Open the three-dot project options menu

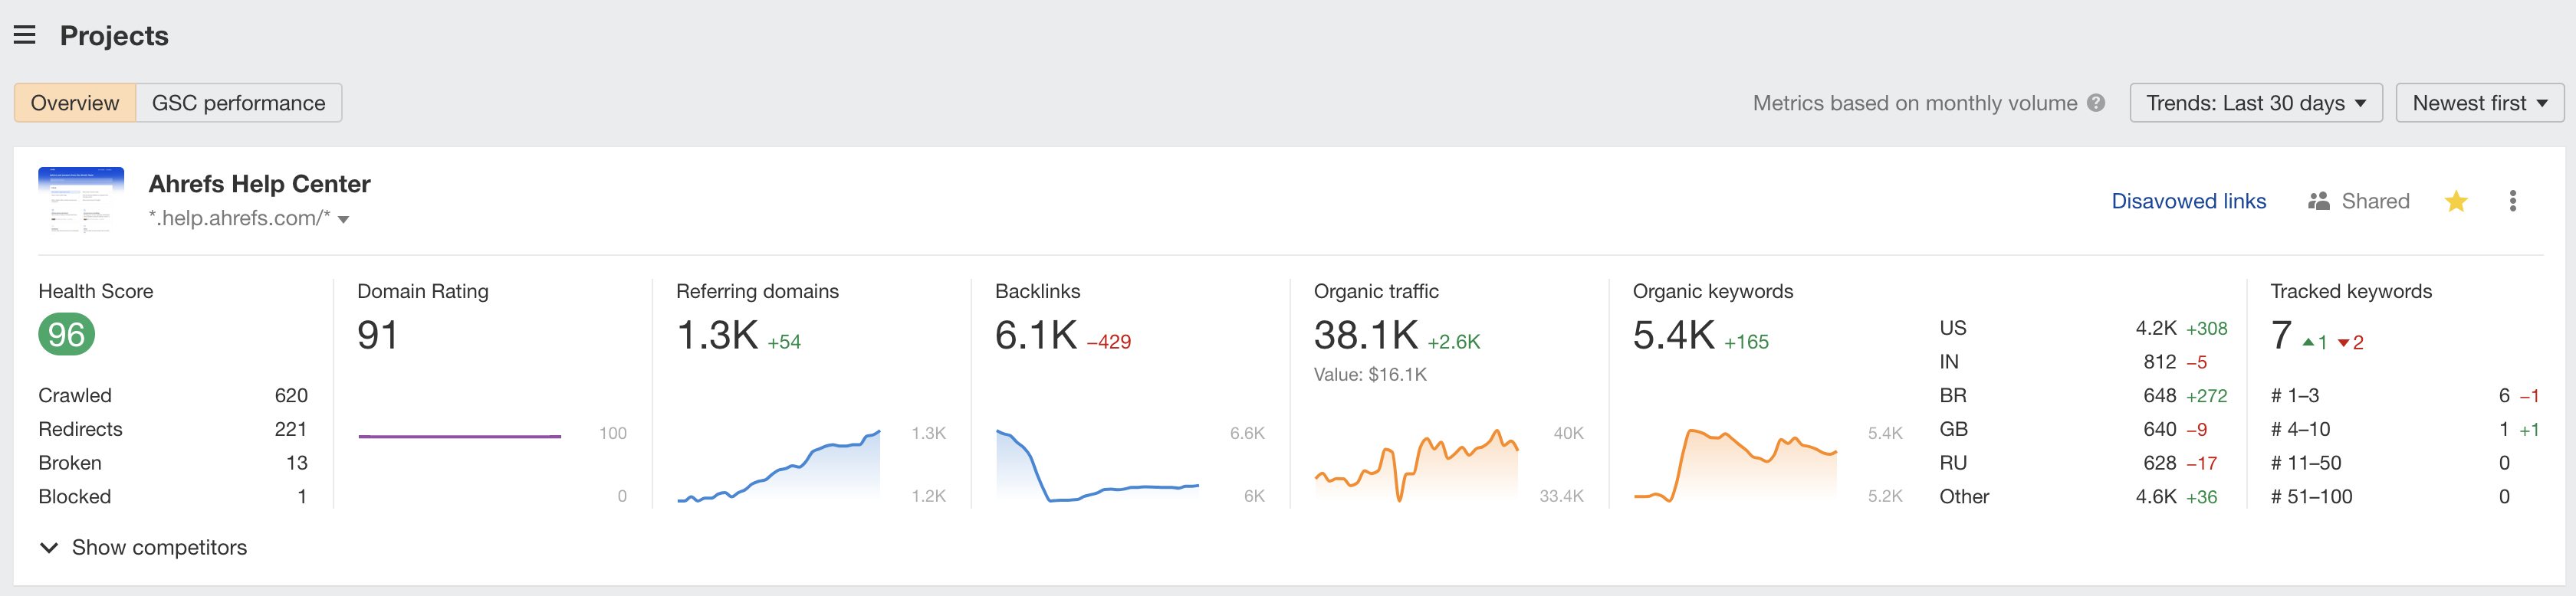point(2512,202)
